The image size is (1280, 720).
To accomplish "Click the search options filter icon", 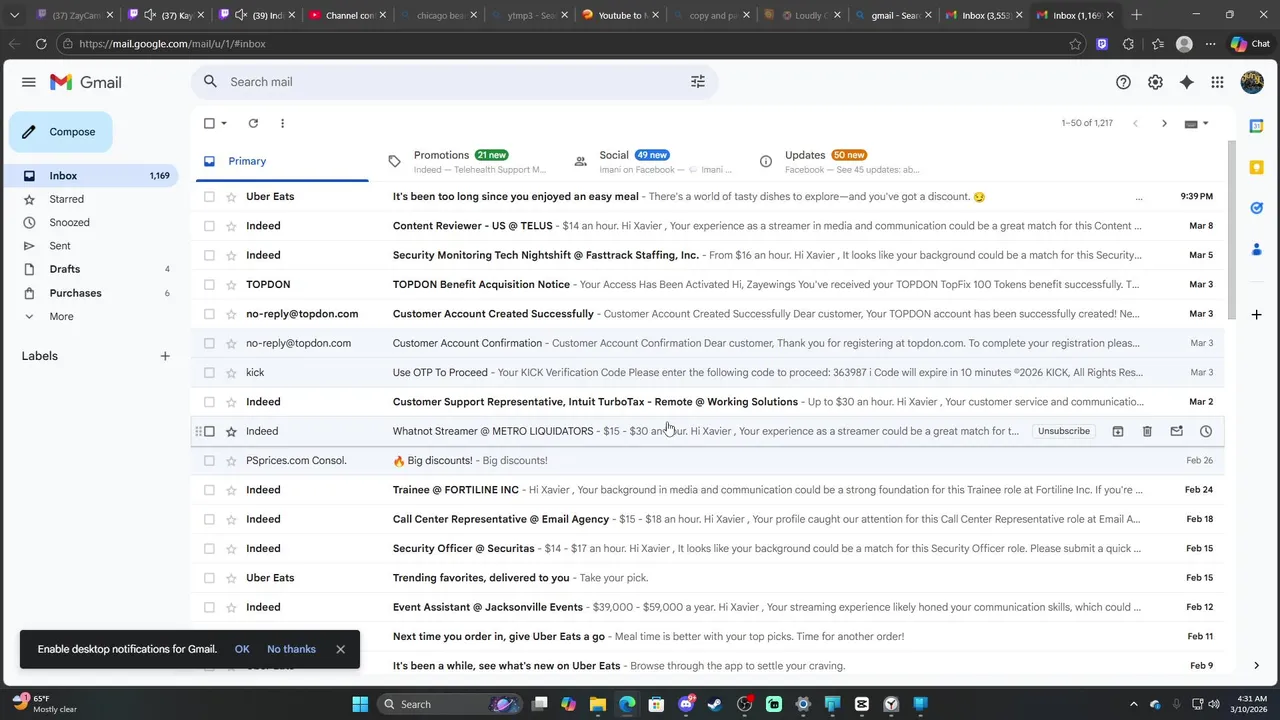I will pos(698,82).
